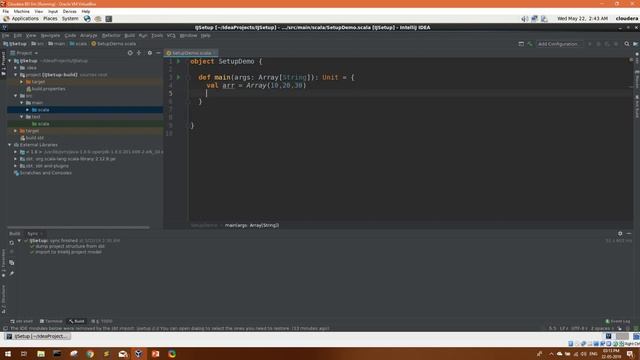Click the volume icon in the GNOME panel

tap(524, 19)
